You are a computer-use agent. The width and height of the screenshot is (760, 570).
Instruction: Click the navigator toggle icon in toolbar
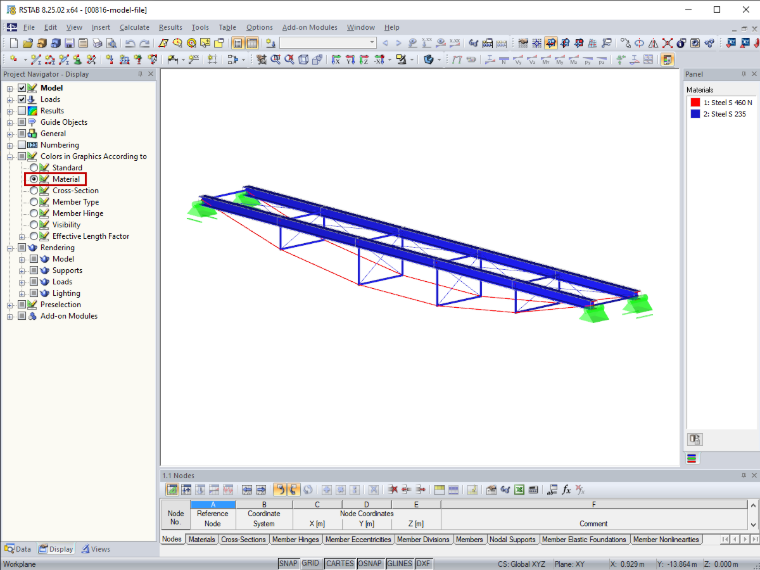(x=238, y=44)
